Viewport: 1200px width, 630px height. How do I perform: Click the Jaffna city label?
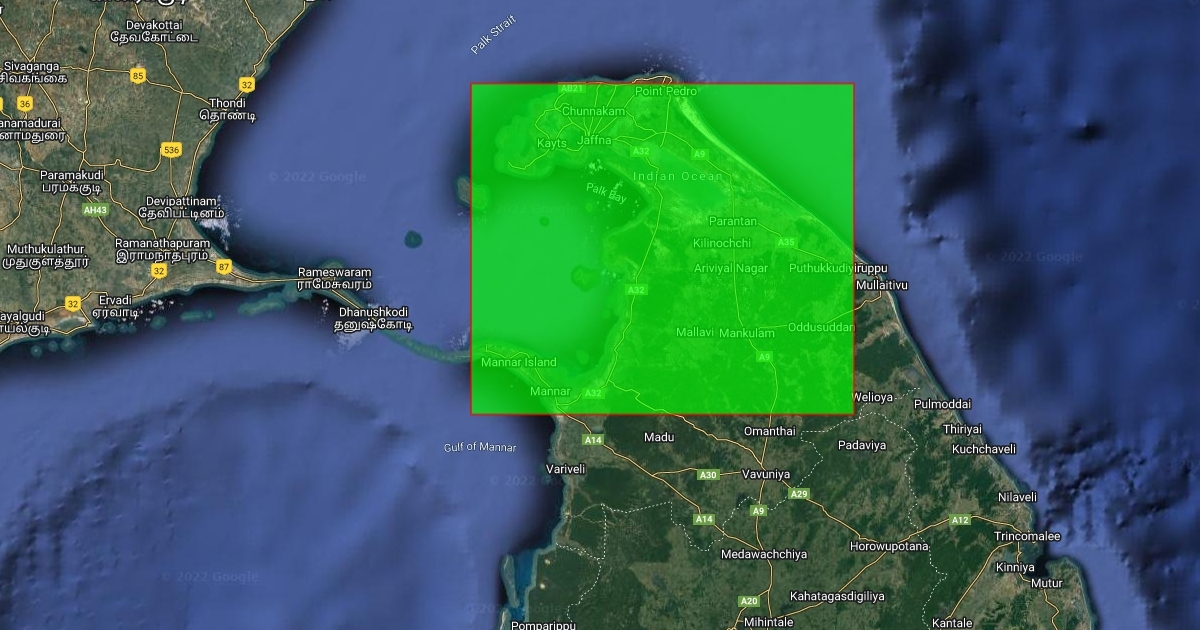click(x=593, y=141)
